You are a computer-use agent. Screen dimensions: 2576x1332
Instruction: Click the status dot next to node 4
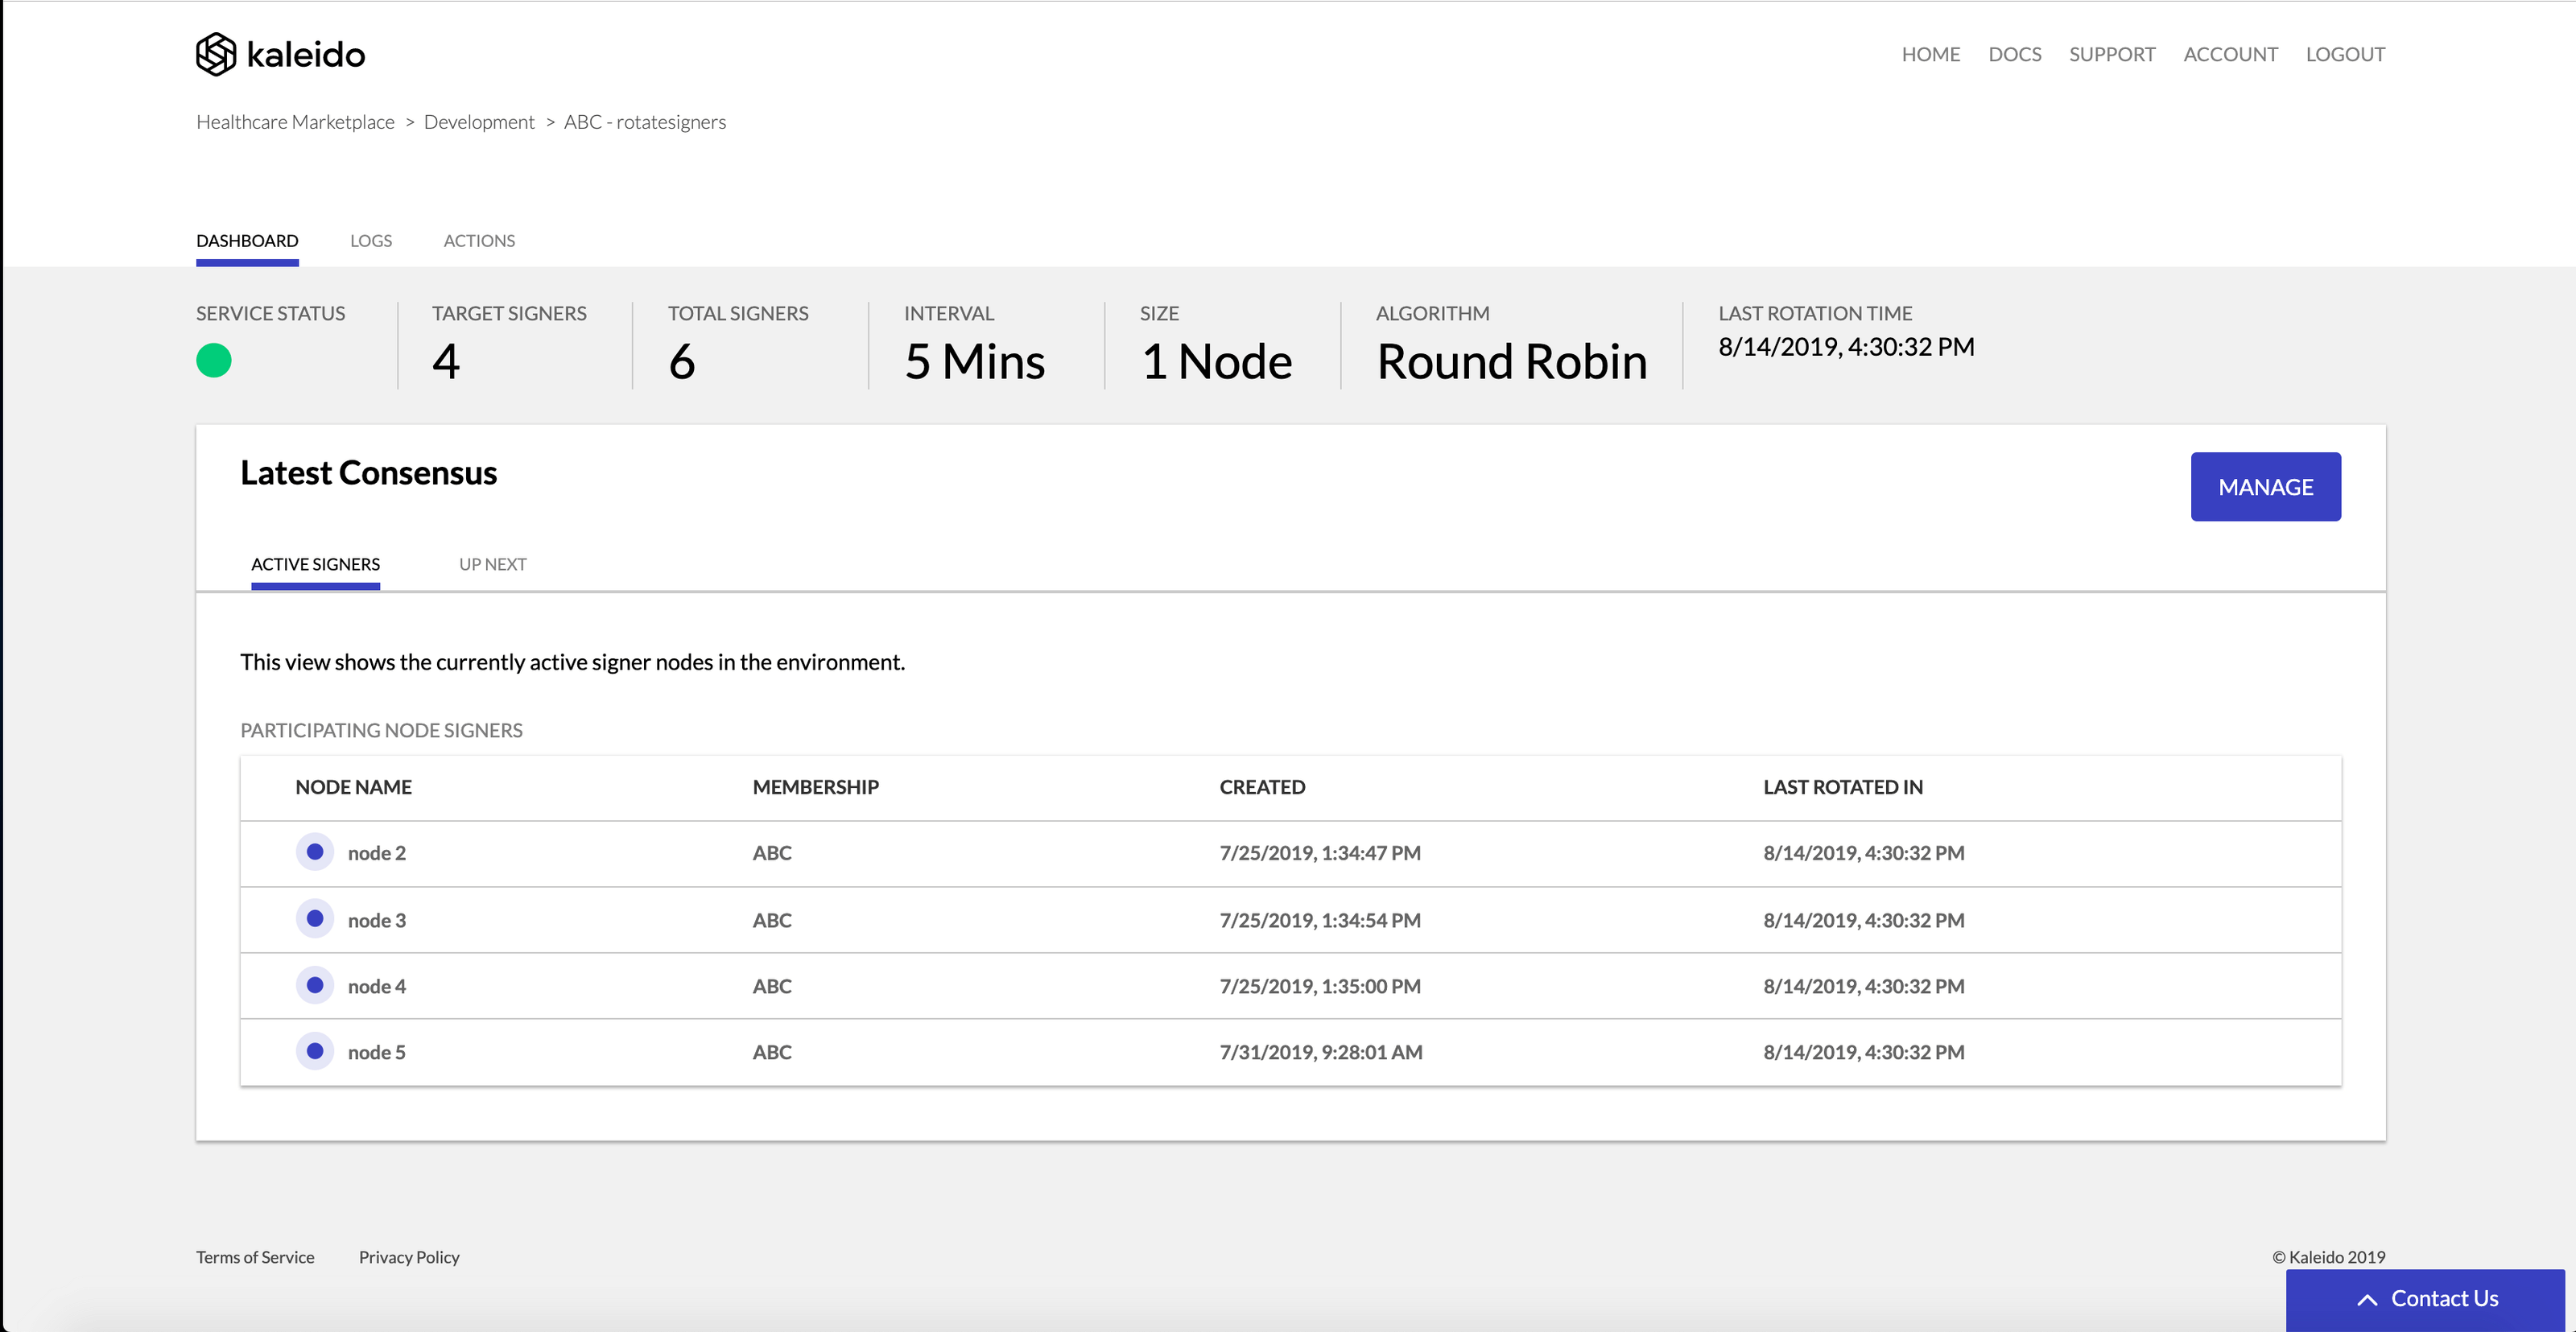coord(315,985)
